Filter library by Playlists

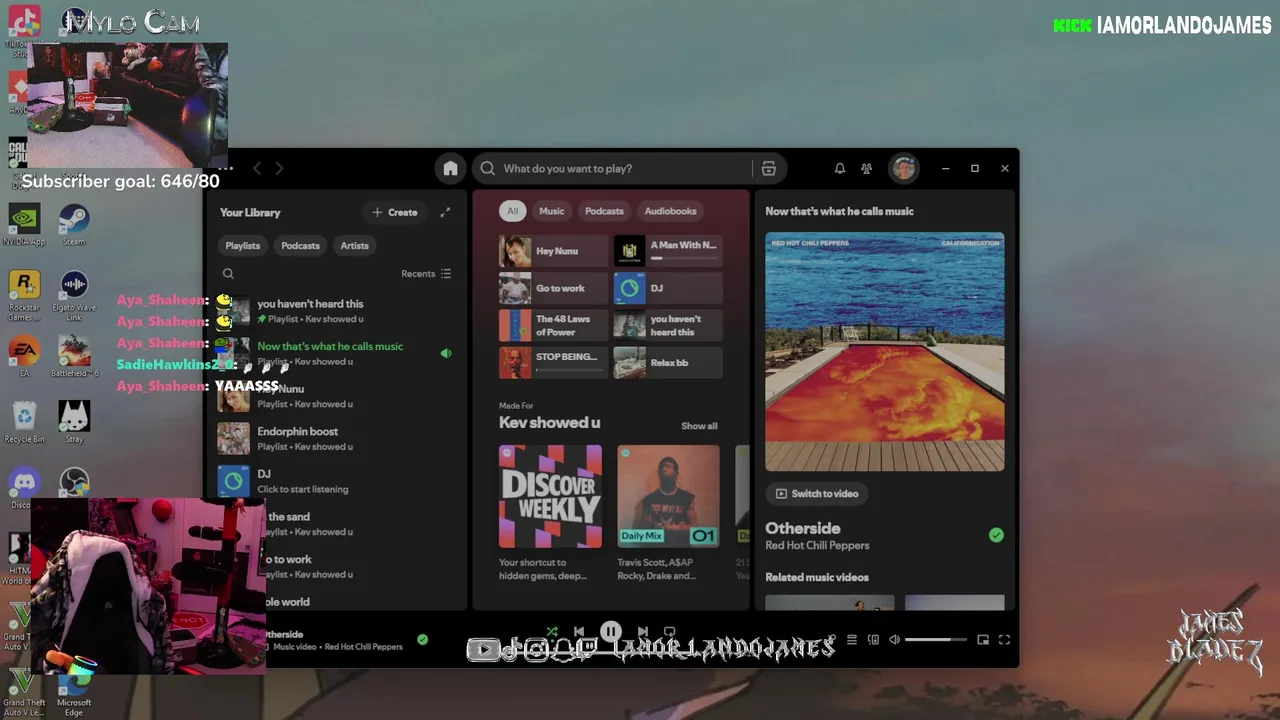(x=243, y=245)
